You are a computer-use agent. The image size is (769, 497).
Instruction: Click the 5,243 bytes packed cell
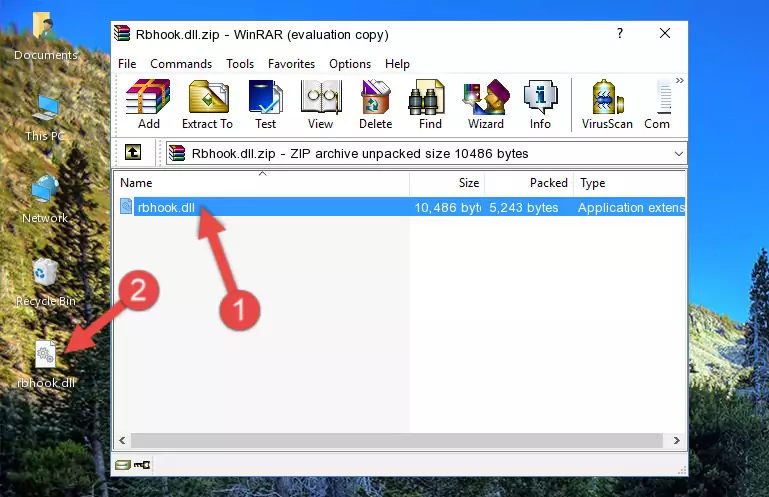click(524, 208)
